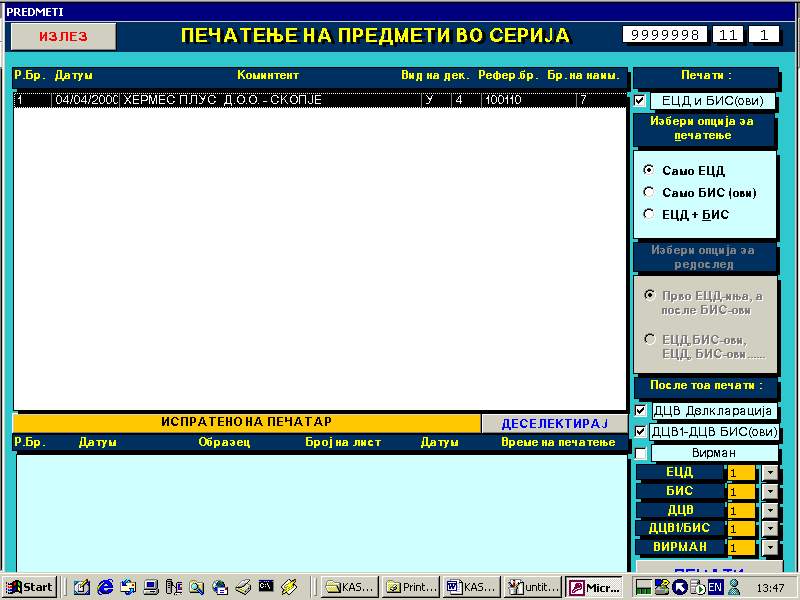Open the Windows Start menu
800x600 pixels.
pyautogui.click(x=30, y=587)
